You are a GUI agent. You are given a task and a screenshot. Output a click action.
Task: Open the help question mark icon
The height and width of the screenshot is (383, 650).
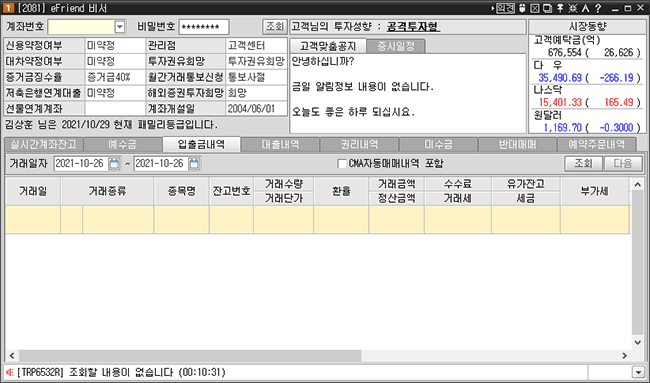click(598, 8)
